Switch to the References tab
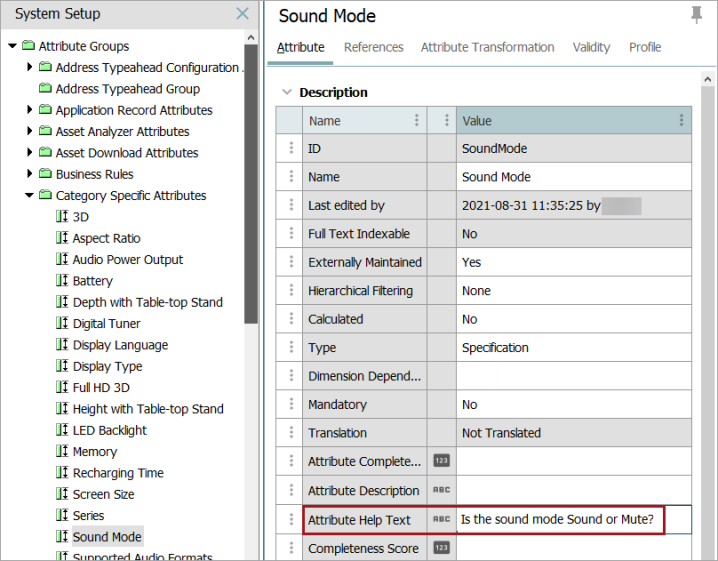 [374, 47]
